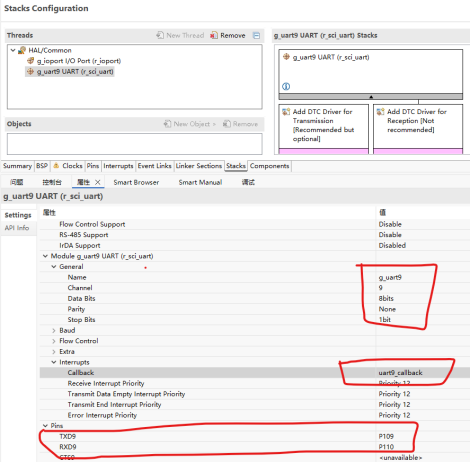This screenshot has height=462, width=471.
Task: Click the pink Transmission DTC slot bar
Action: pyautogui.click(x=324, y=151)
